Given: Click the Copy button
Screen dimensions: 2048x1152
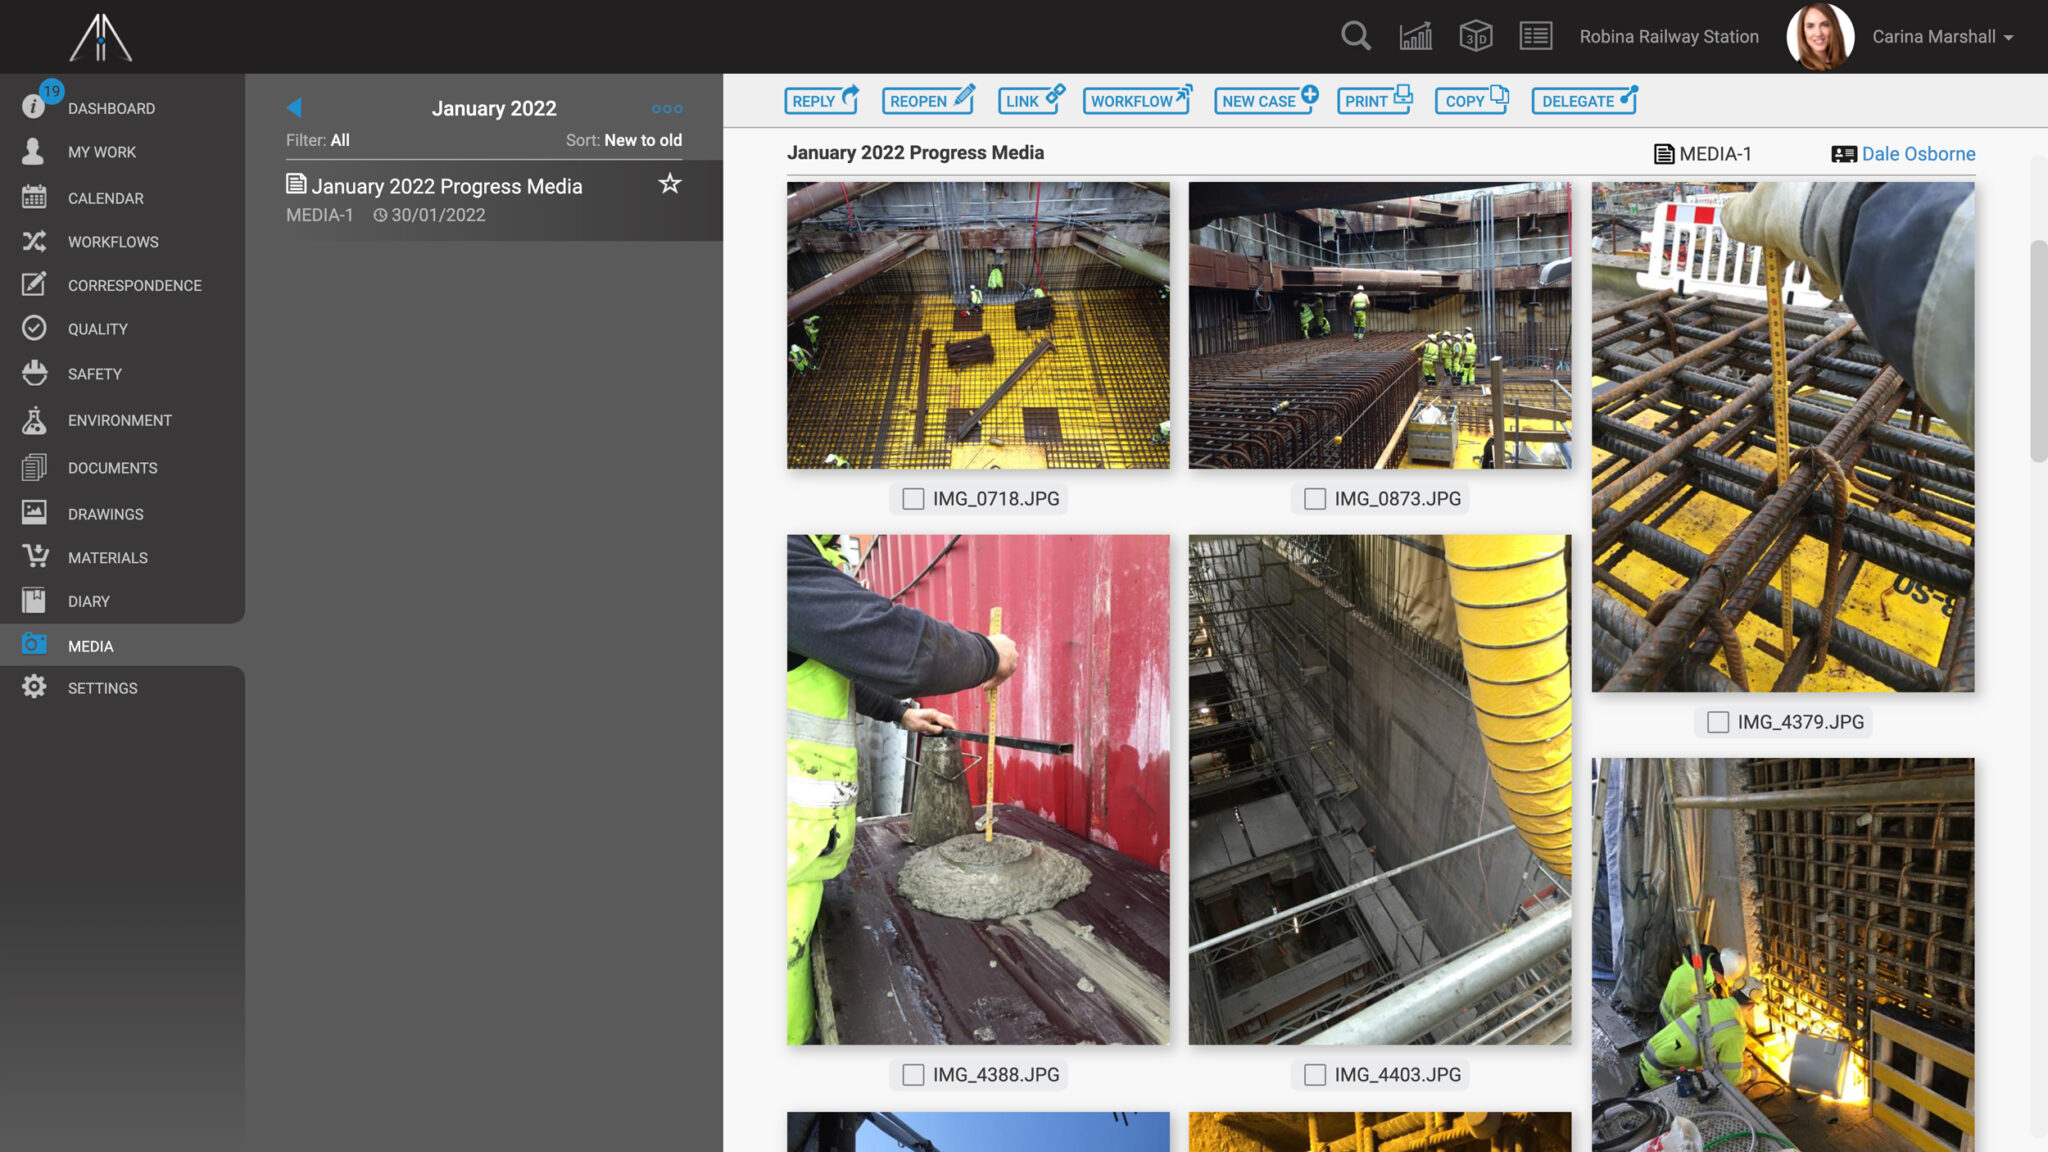Looking at the screenshot, I should coord(1472,100).
